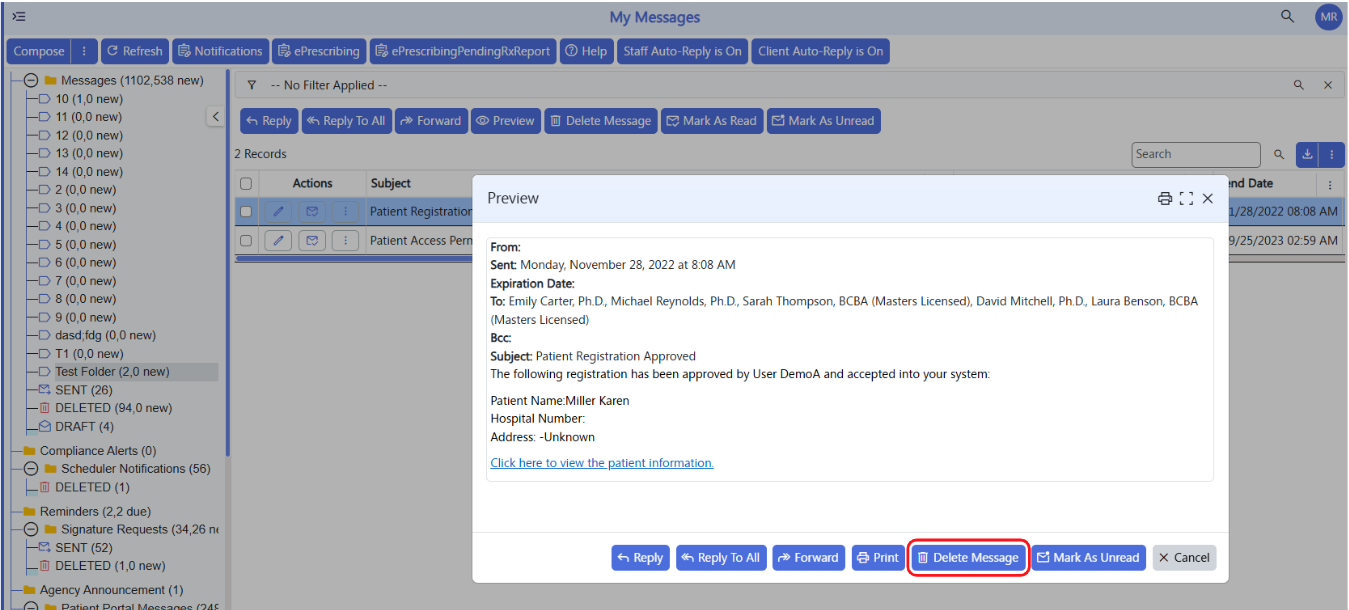Open the MR user avatar menu
Image resolution: width=1349 pixels, height=610 pixels.
[x=1328, y=17]
